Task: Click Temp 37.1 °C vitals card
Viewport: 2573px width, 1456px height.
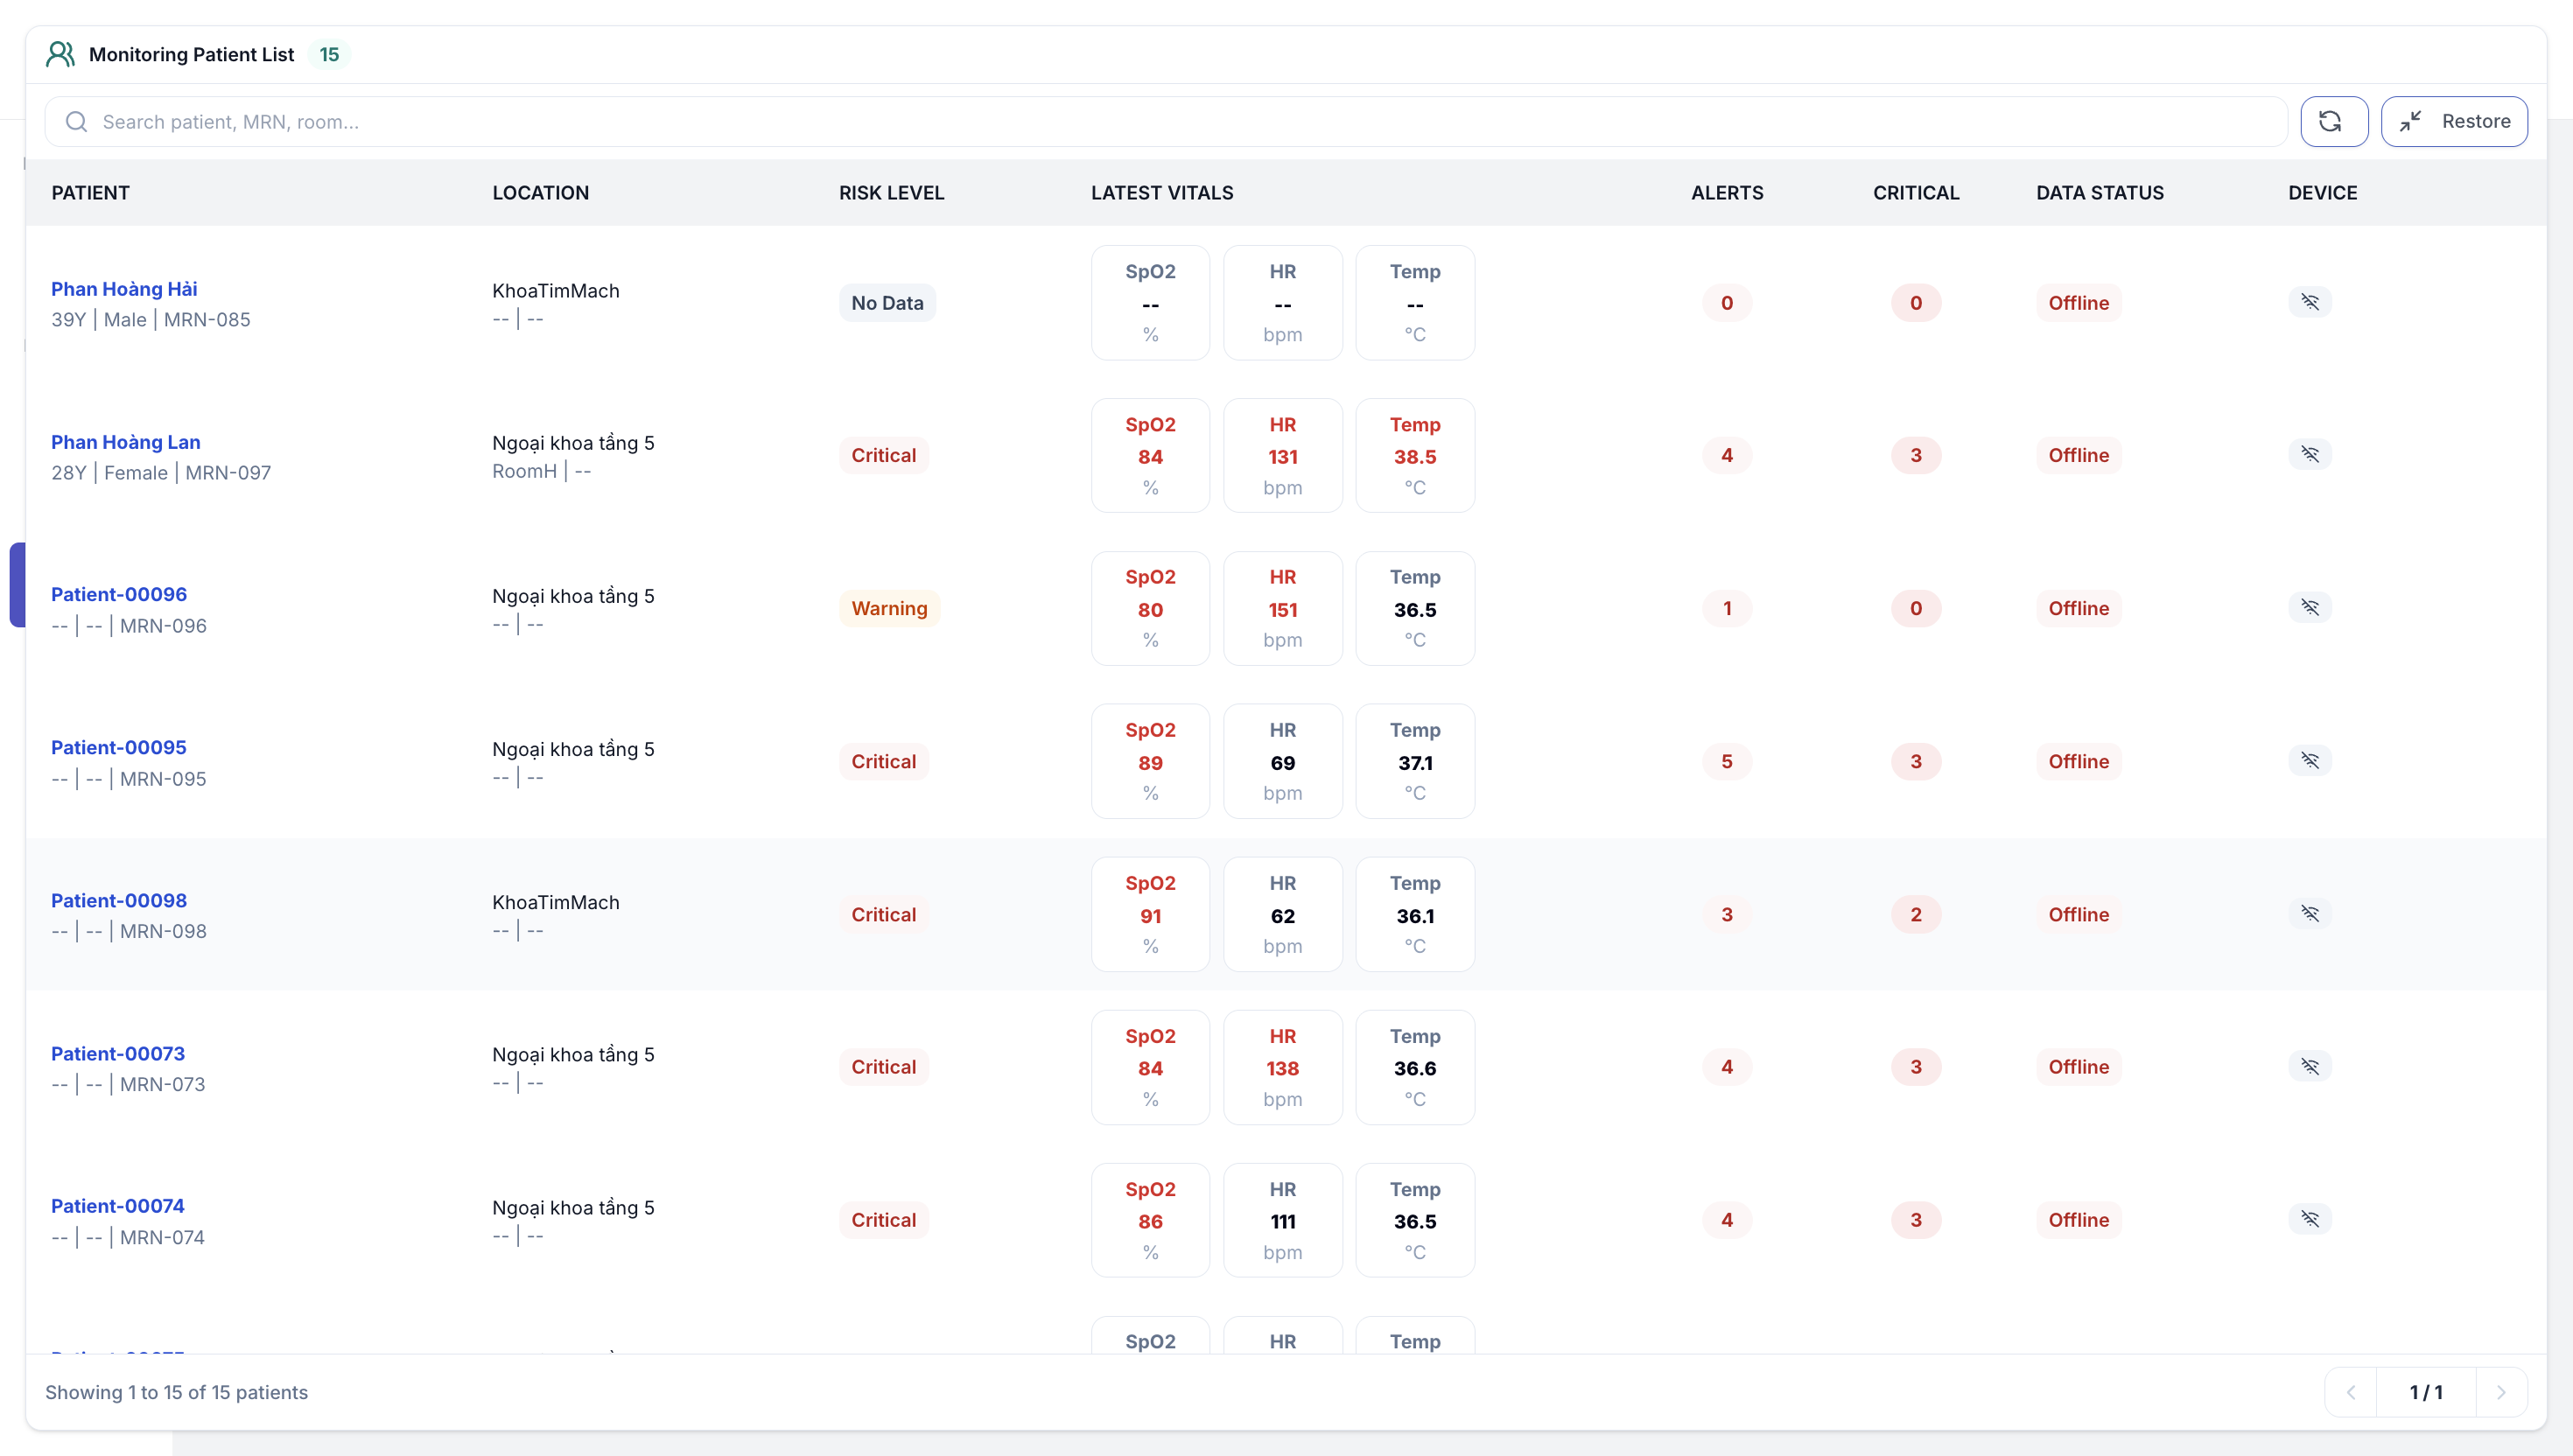Action: tap(1414, 761)
